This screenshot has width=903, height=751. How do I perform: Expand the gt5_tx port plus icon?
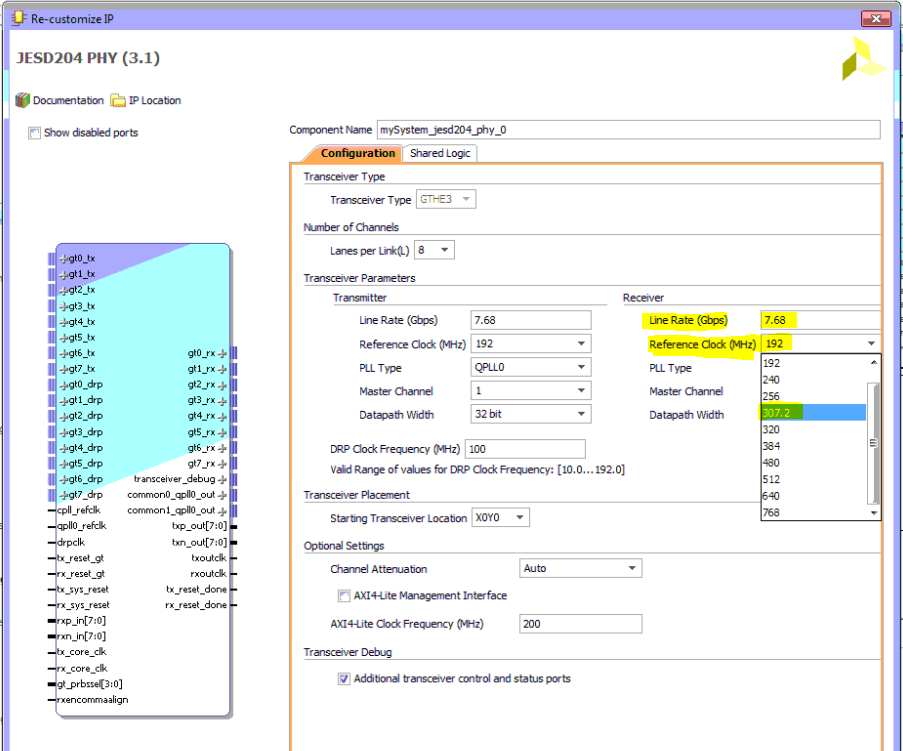pyautogui.click(x=63, y=337)
